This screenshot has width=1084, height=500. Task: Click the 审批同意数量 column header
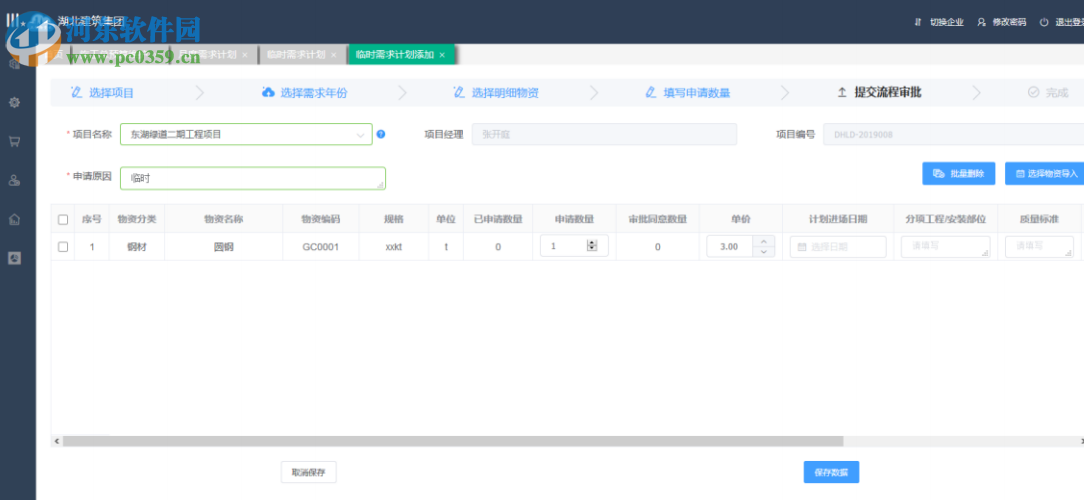pos(657,219)
